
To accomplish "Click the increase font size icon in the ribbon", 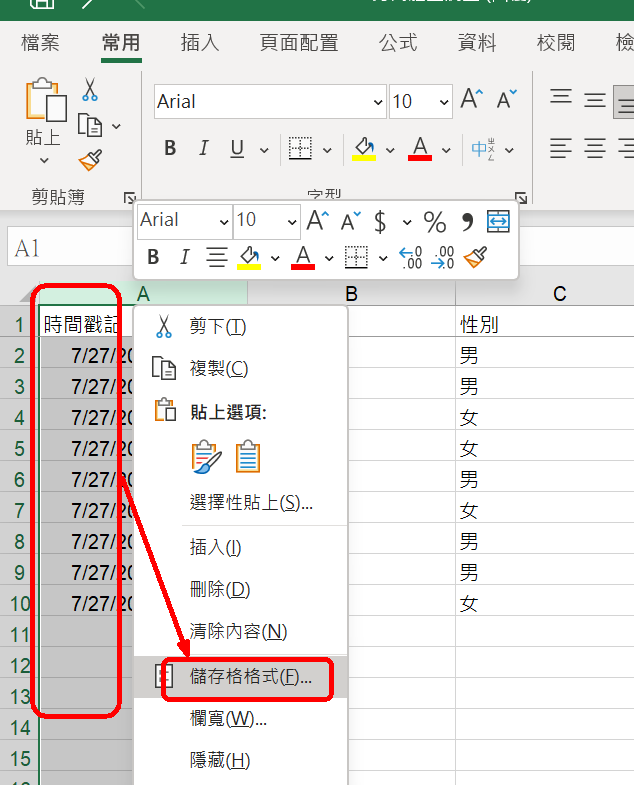I will 472,100.
